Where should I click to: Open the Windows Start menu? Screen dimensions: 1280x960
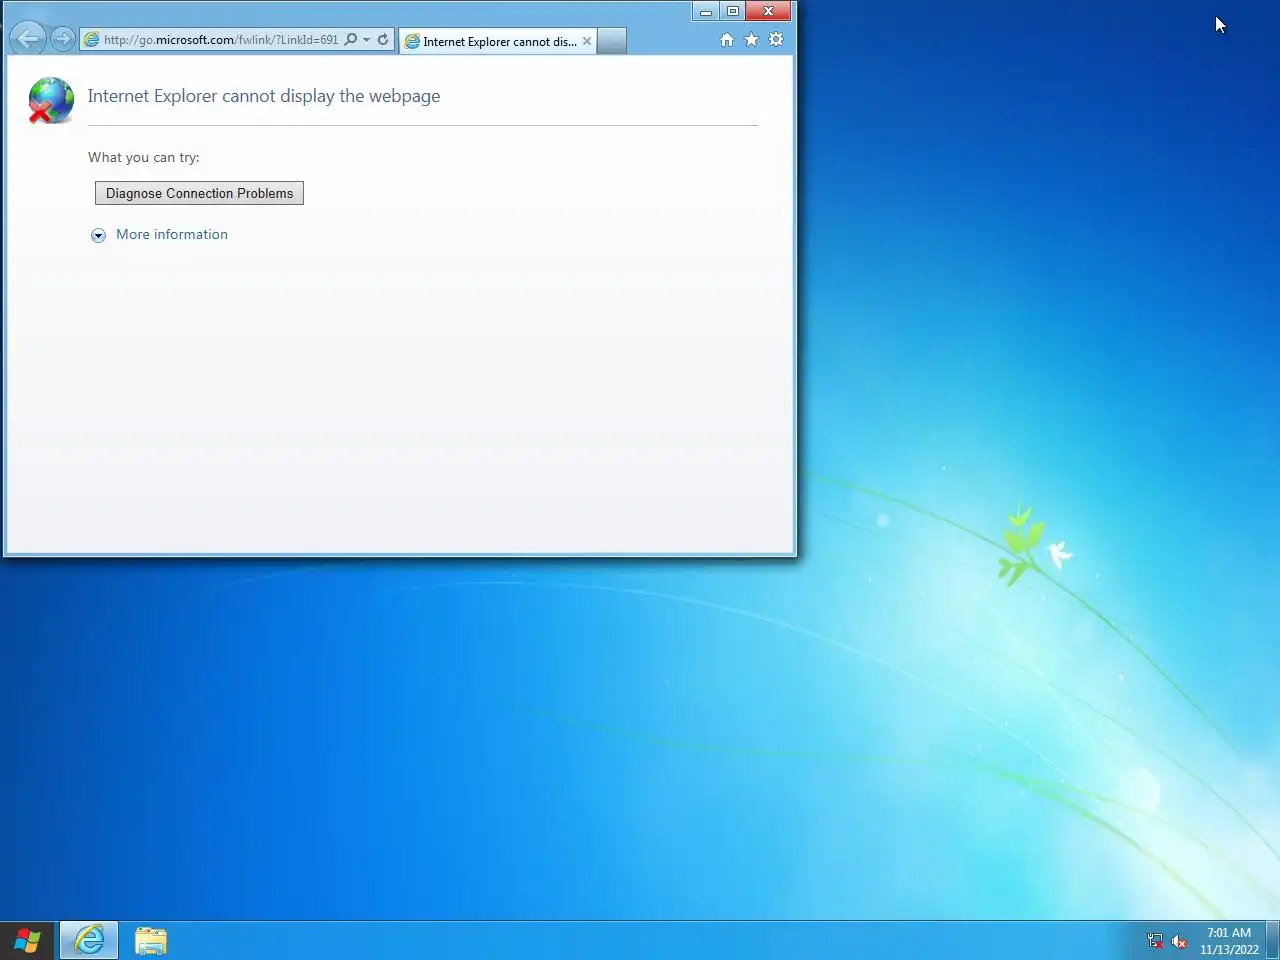tap(27, 940)
